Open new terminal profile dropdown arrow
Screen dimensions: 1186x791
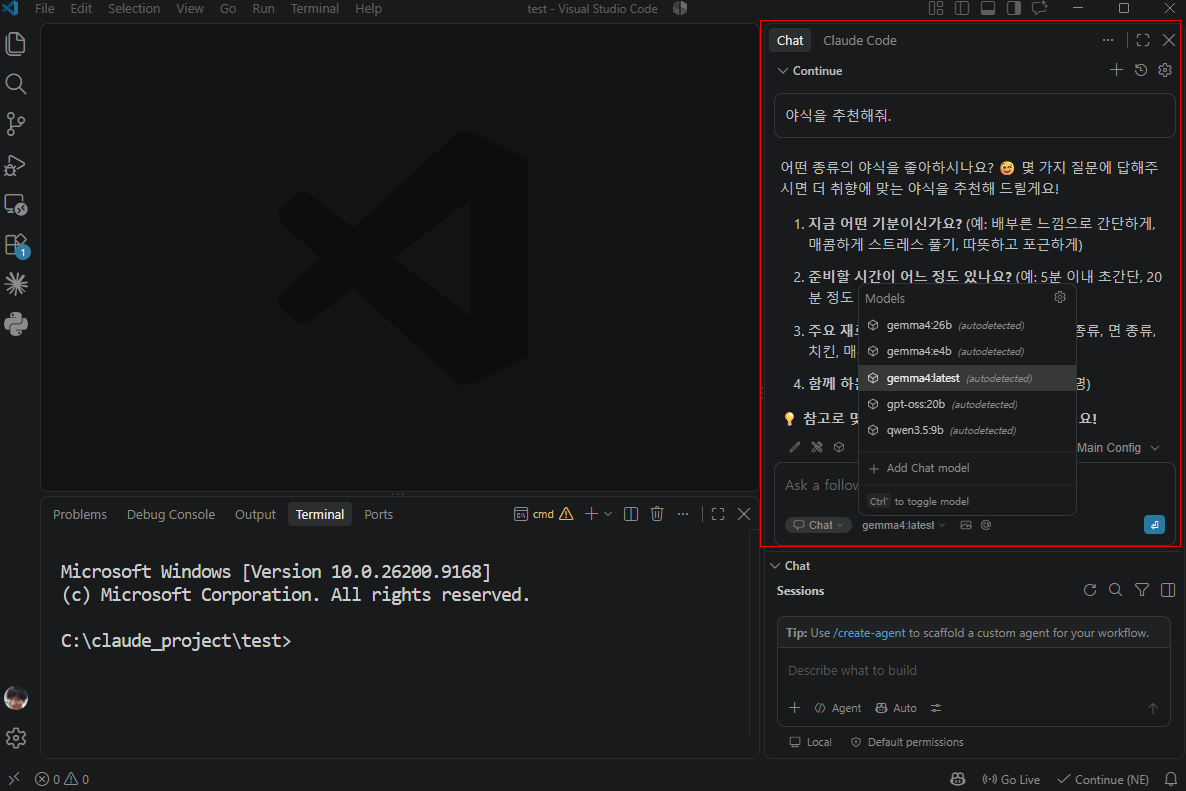coord(608,514)
